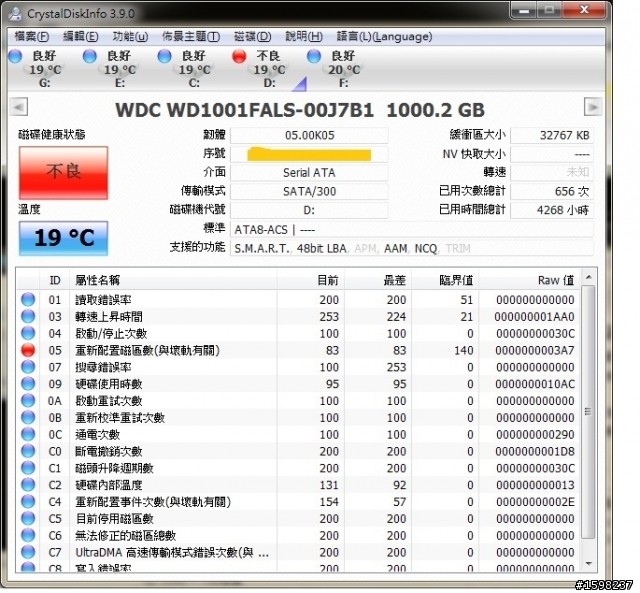Click raw value 0000000003A7
This screenshot has width=640, height=593.
click(x=535, y=350)
